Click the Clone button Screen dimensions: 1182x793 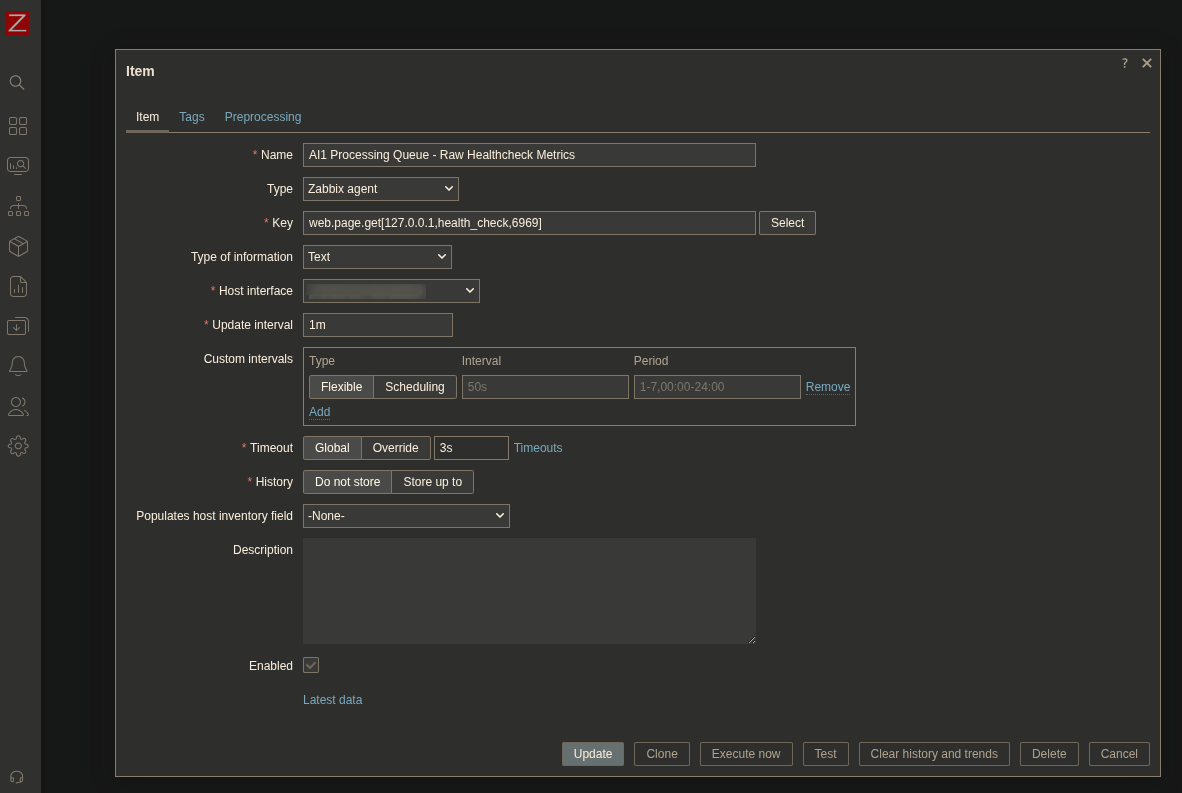(662, 754)
